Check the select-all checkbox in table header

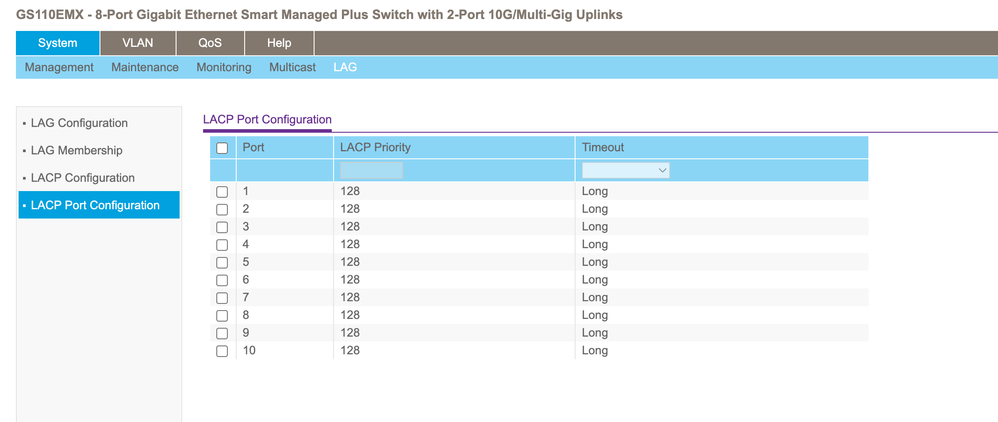[x=222, y=148]
